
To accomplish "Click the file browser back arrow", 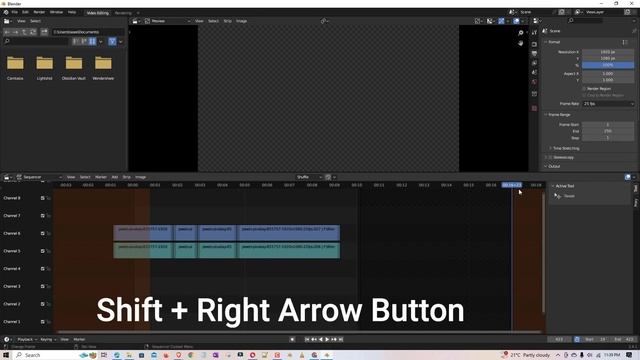I will 7,32.
